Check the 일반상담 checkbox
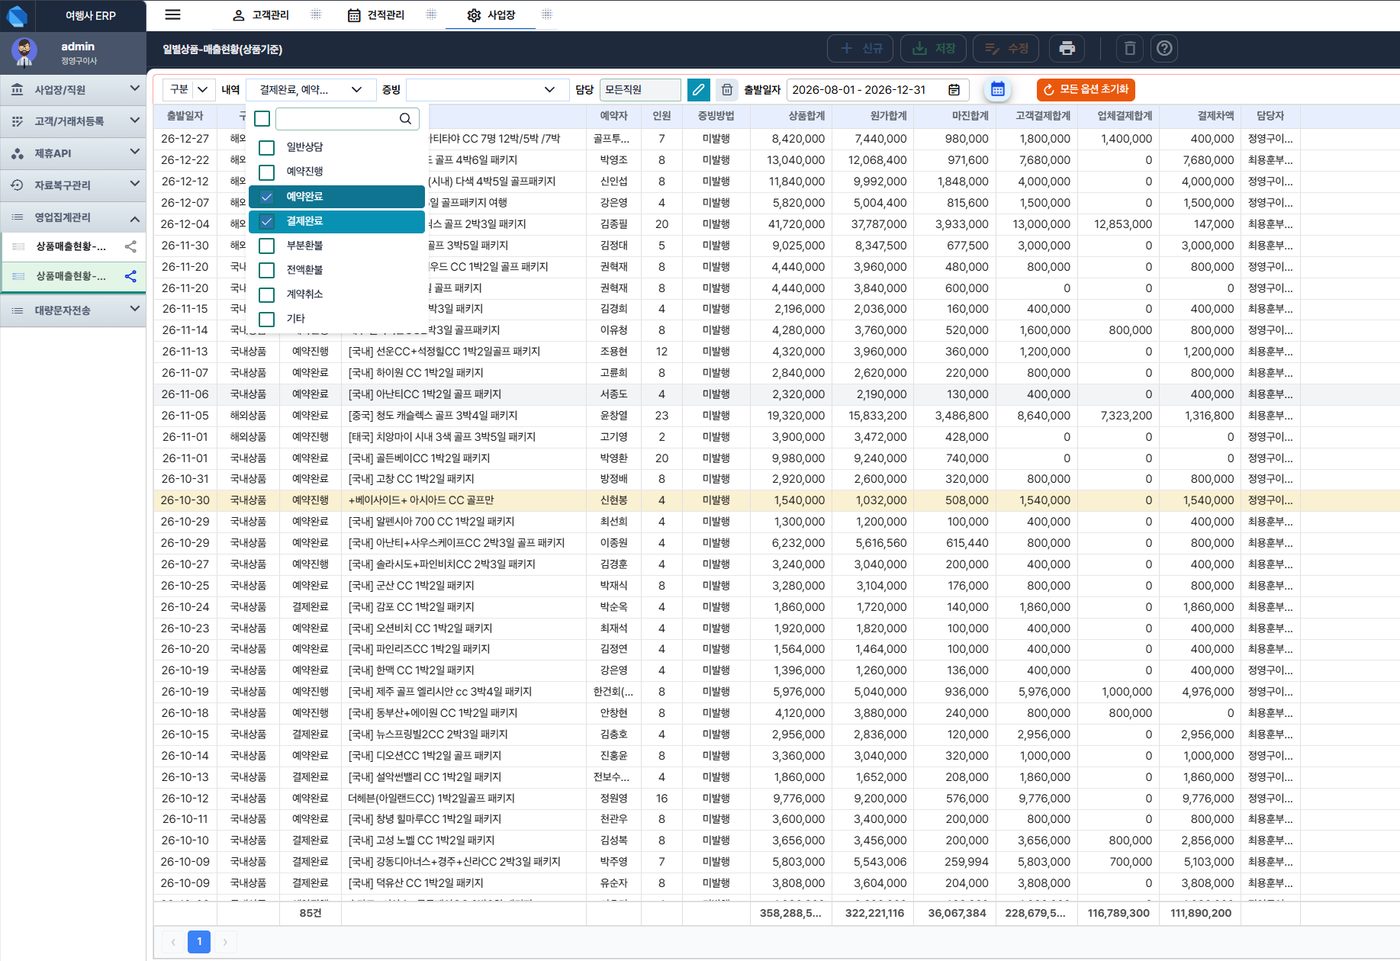 click(267, 148)
